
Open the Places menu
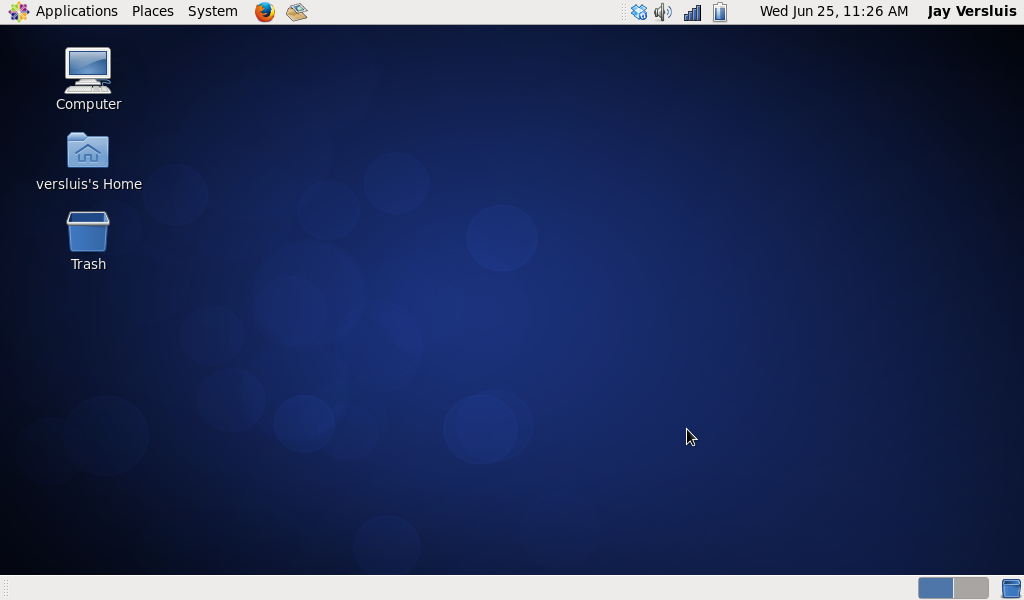(x=153, y=11)
